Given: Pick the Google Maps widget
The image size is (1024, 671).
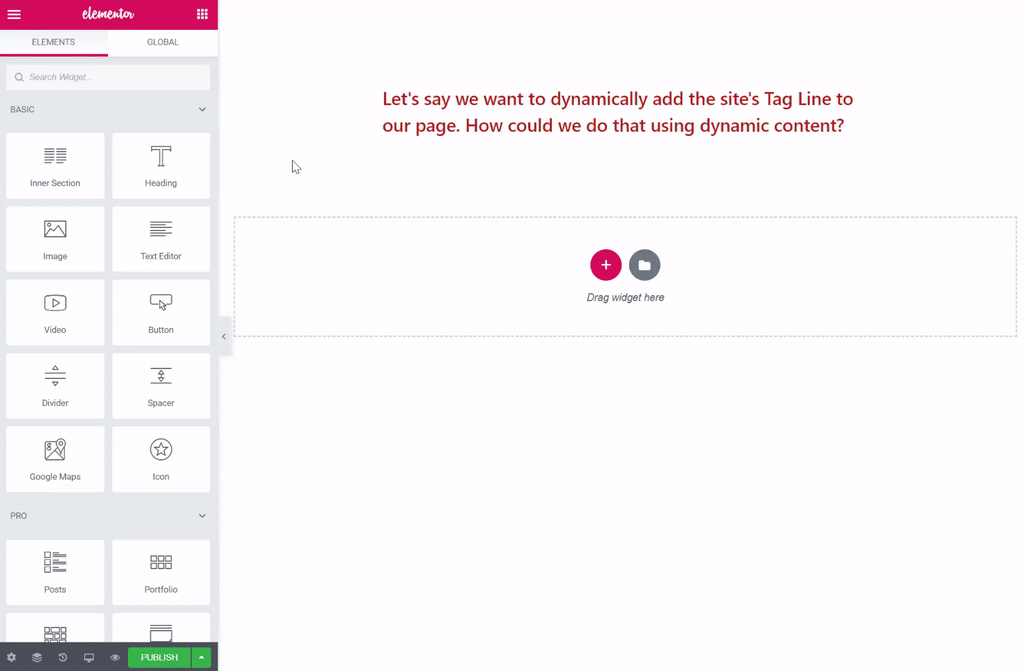Looking at the screenshot, I should tap(55, 459).
